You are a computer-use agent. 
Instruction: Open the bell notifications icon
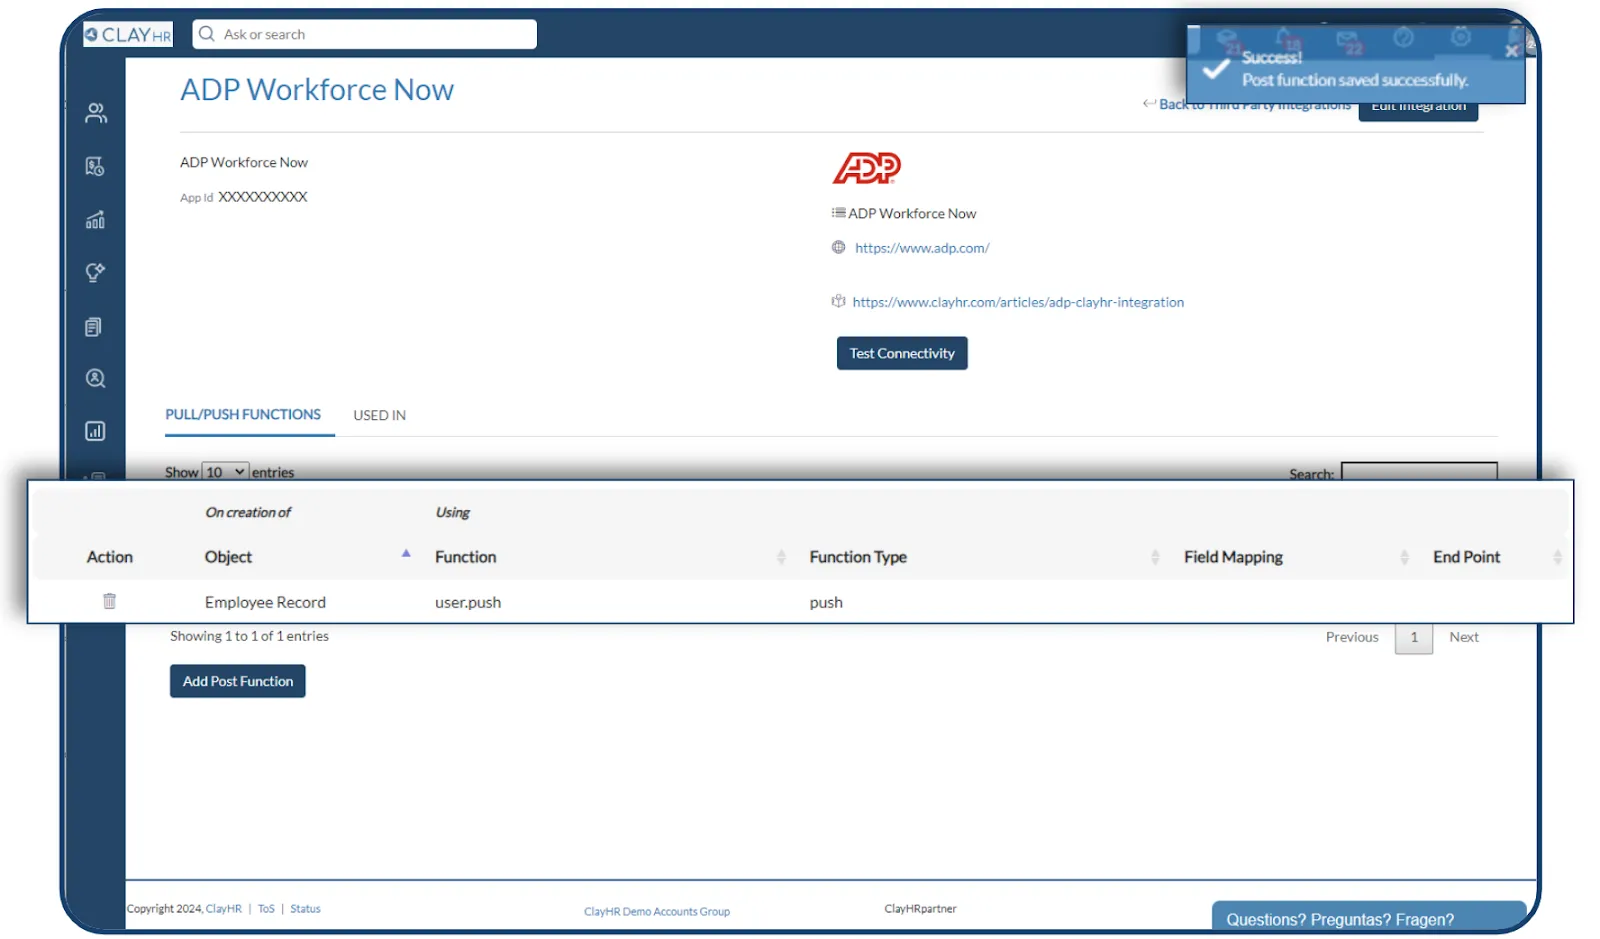tap(1286, 40)
